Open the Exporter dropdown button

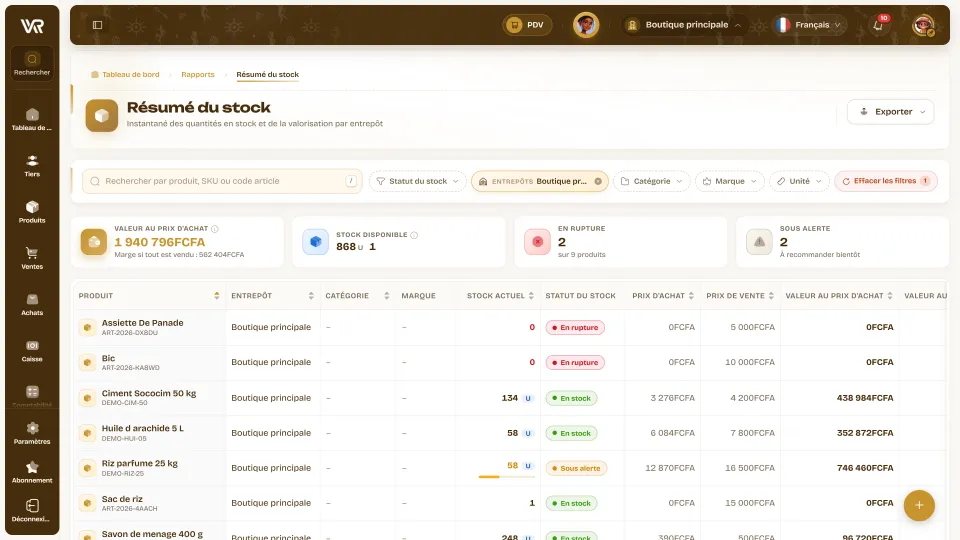click(890, 112)
